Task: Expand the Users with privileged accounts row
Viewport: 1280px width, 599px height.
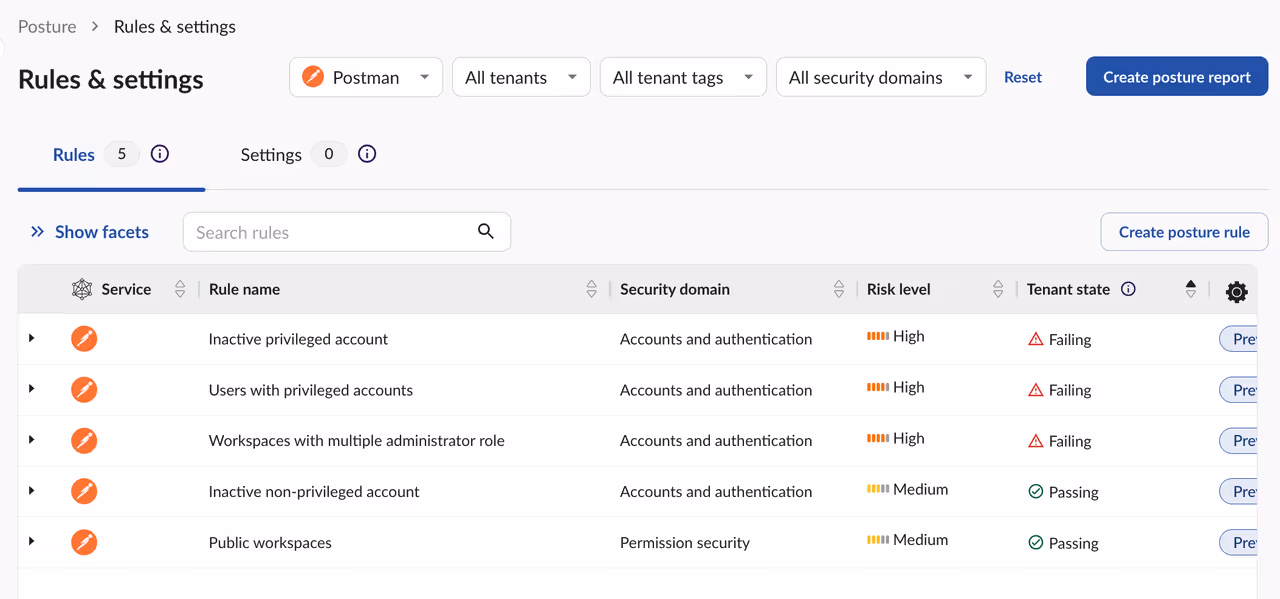Action: click(32, 389)
